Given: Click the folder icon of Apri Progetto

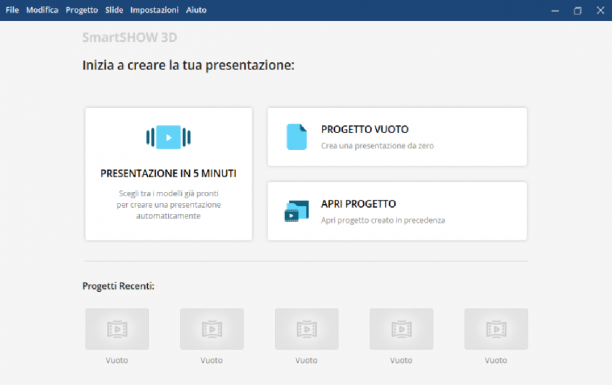Looking at the screenshot, I should click(297, 211).
